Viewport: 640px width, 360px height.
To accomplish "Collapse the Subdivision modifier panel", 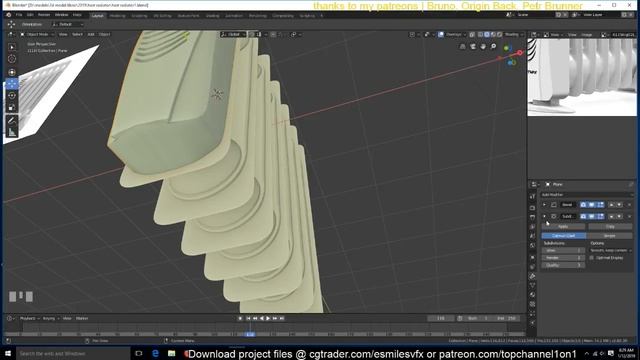I will [x=544, y=216].
